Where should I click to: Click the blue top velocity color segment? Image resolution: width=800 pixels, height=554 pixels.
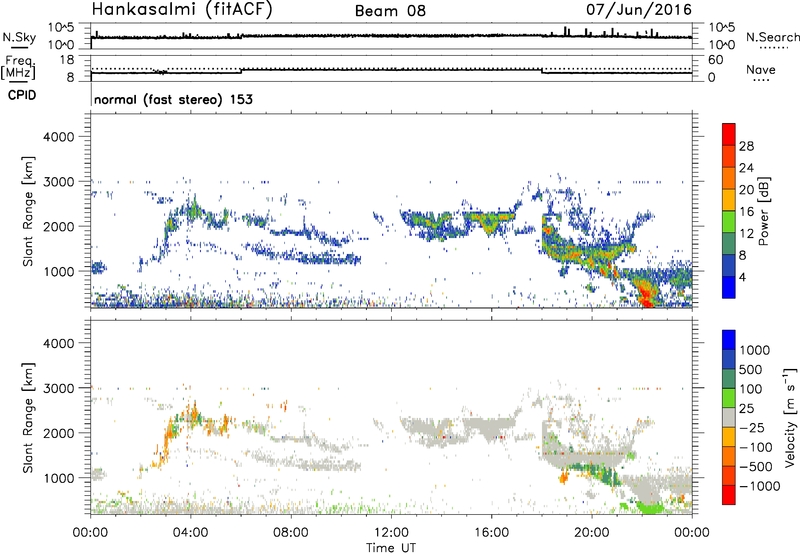(x=729, y=340)
